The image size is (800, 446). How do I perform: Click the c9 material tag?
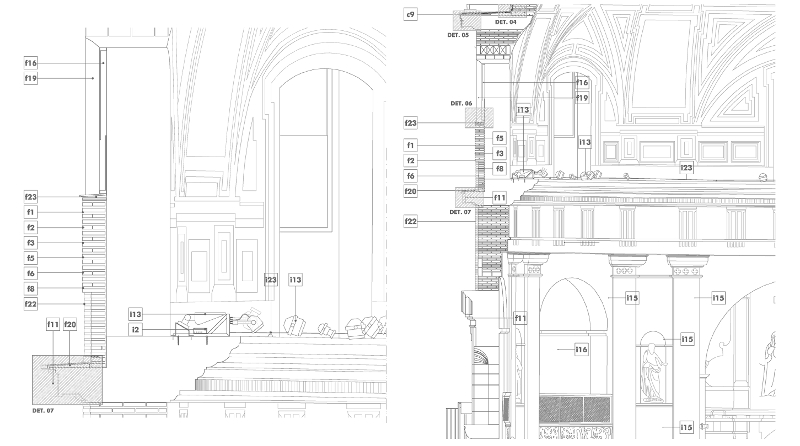411,14
